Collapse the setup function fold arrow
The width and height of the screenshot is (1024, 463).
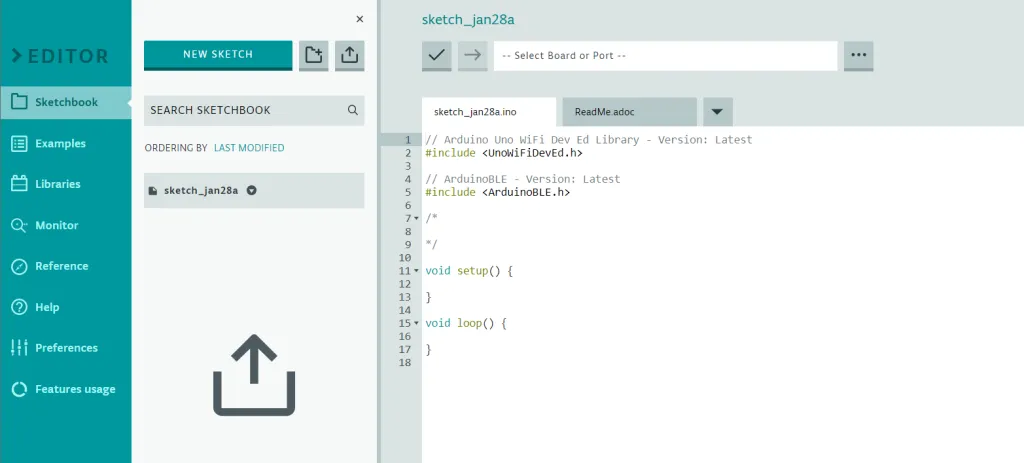point(416,271)
